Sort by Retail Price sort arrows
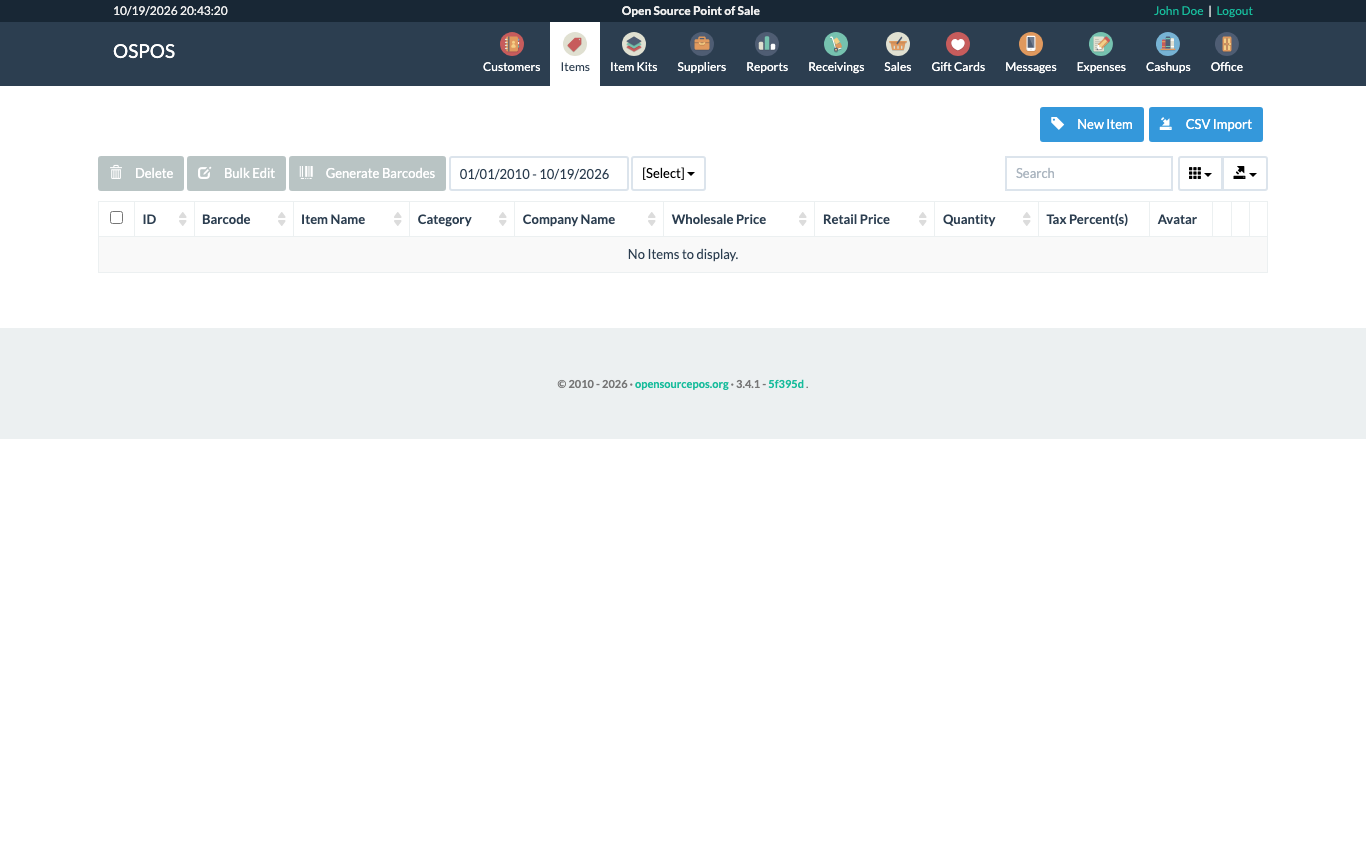1366x860 pixels. [923, 219]
